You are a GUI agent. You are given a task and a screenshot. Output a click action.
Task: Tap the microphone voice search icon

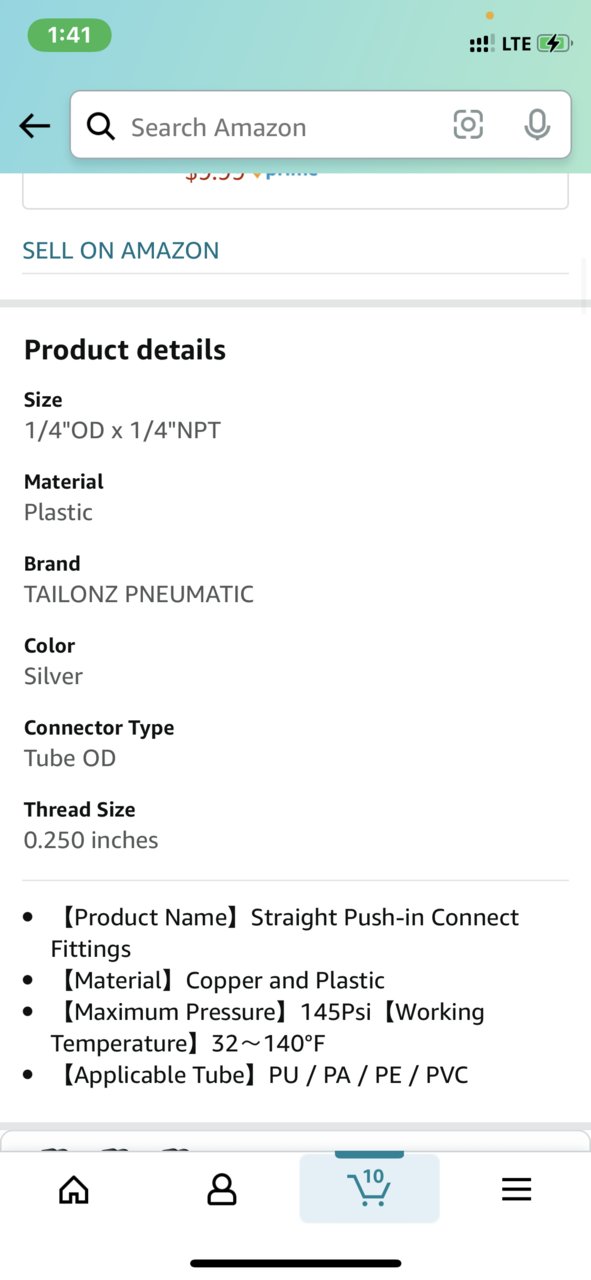[537, 125]
